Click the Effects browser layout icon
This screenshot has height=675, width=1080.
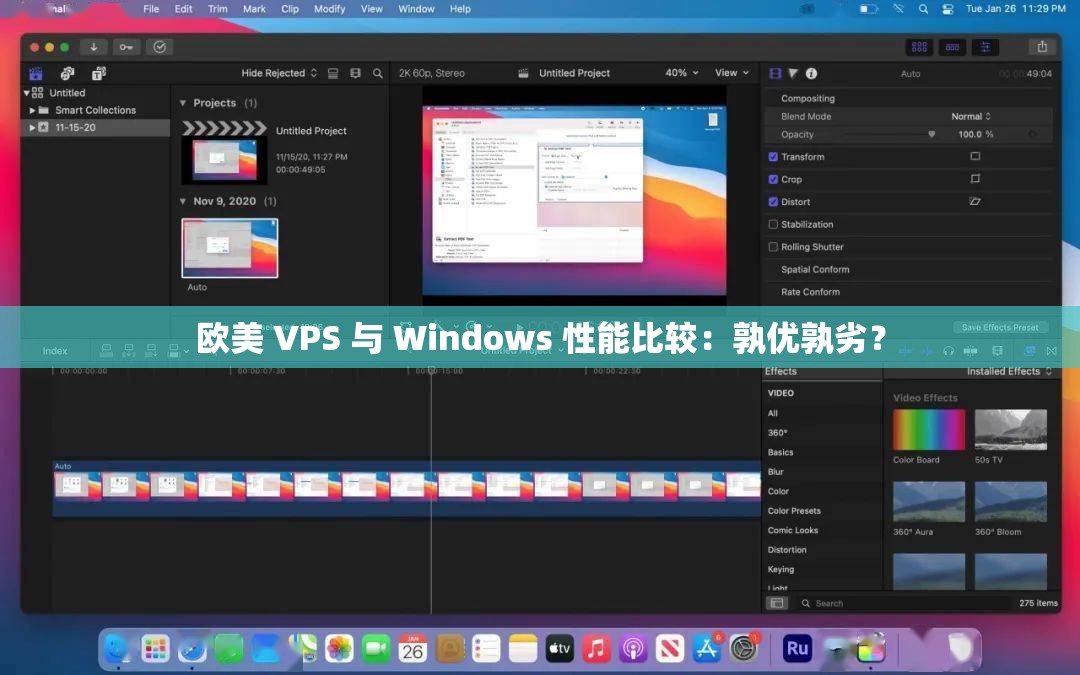pos(777,603)
